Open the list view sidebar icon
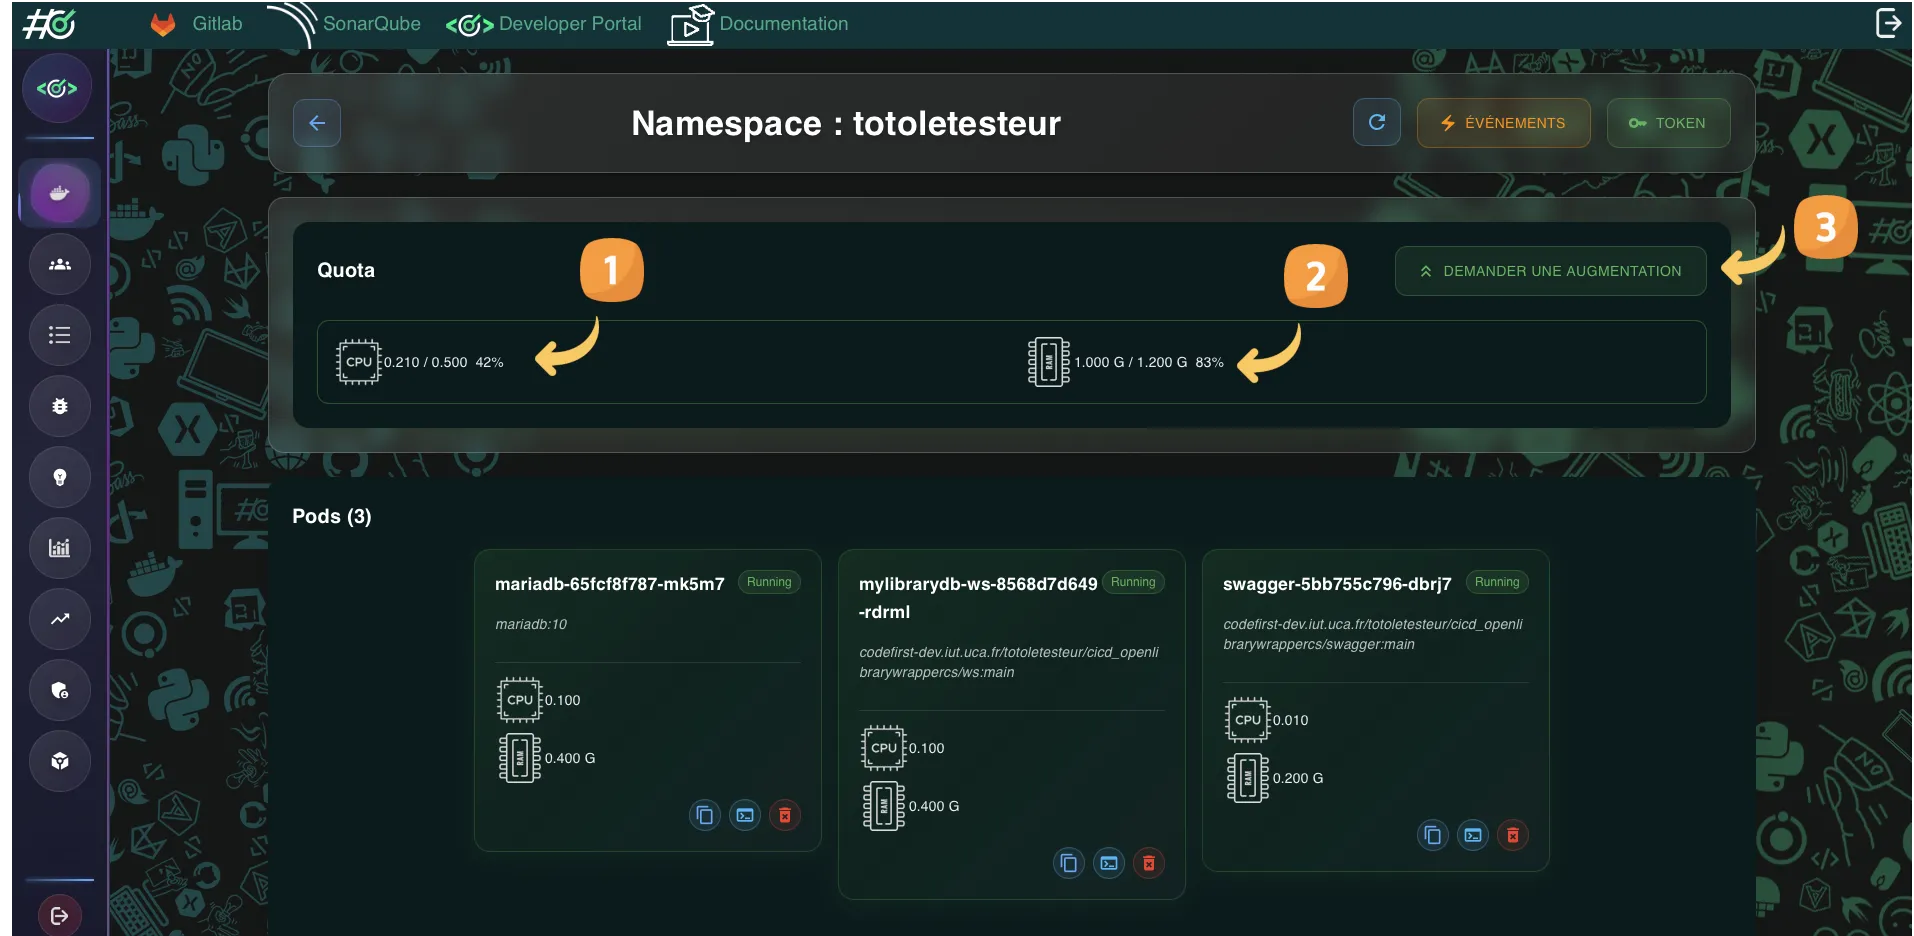Viewport: 1914px width, 936px height. (59, 335)
